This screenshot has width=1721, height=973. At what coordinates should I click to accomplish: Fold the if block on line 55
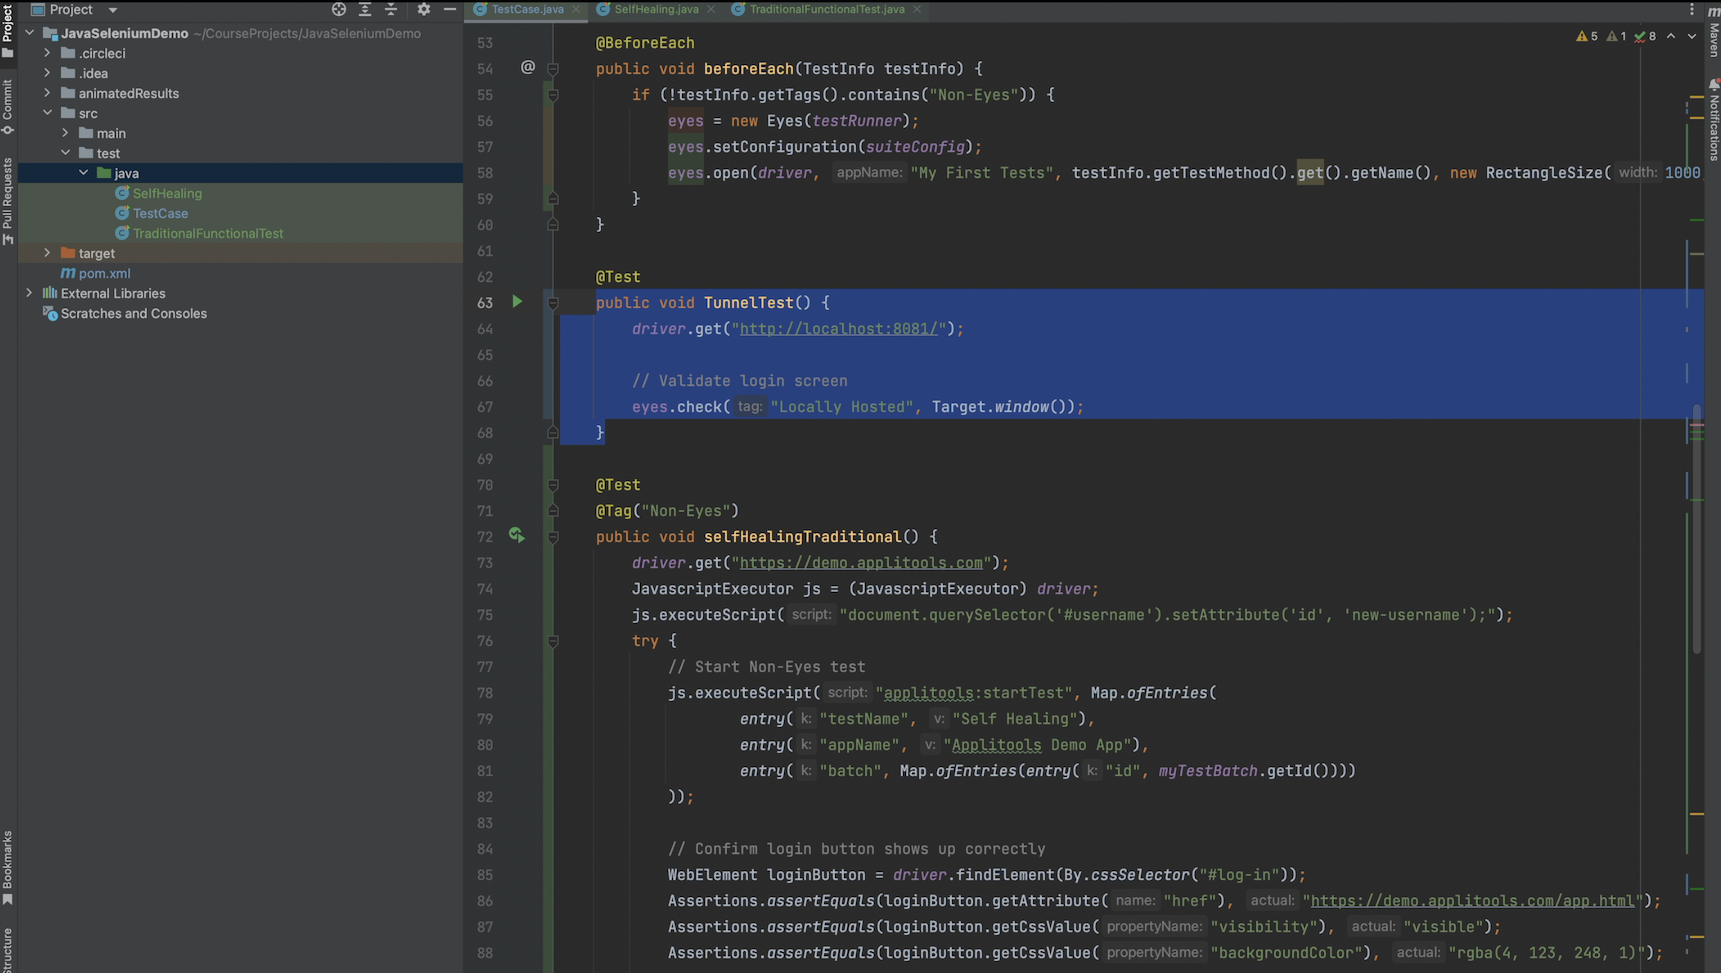553,95
